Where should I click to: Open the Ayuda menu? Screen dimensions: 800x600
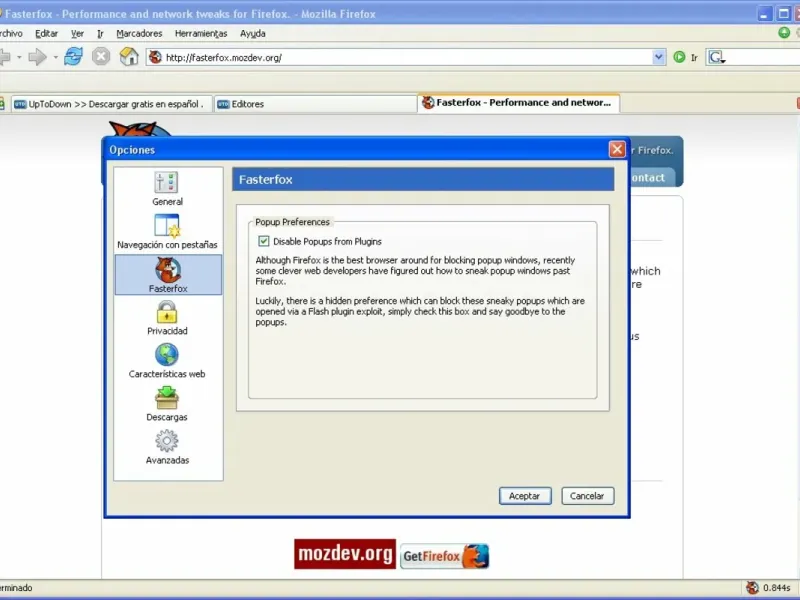(x=253, y=34)
